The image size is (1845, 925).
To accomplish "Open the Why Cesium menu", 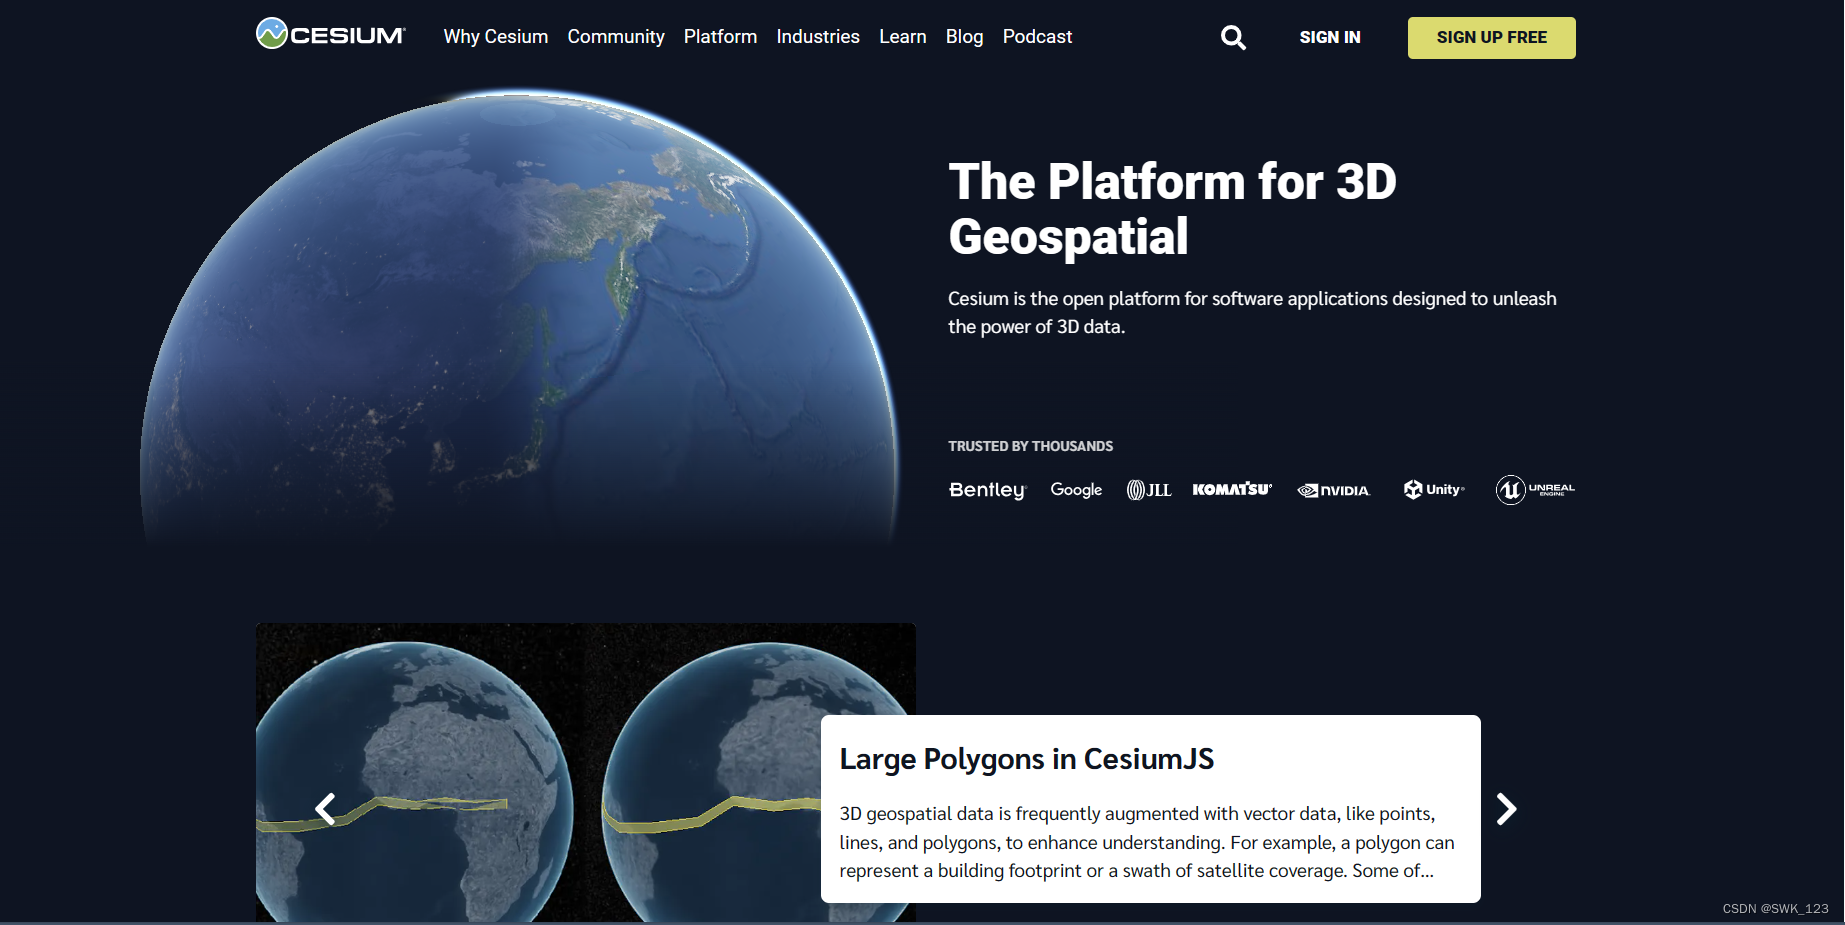I will [496, 37].
